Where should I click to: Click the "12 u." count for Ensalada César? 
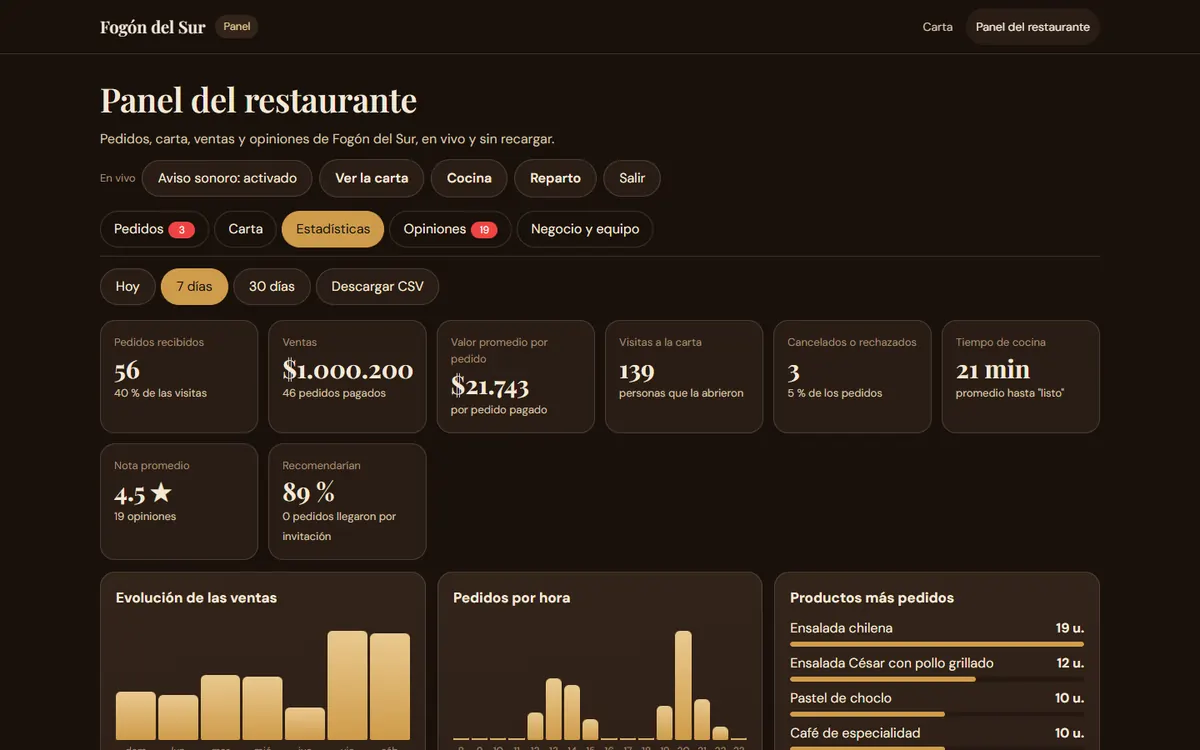coord(1070,663)
